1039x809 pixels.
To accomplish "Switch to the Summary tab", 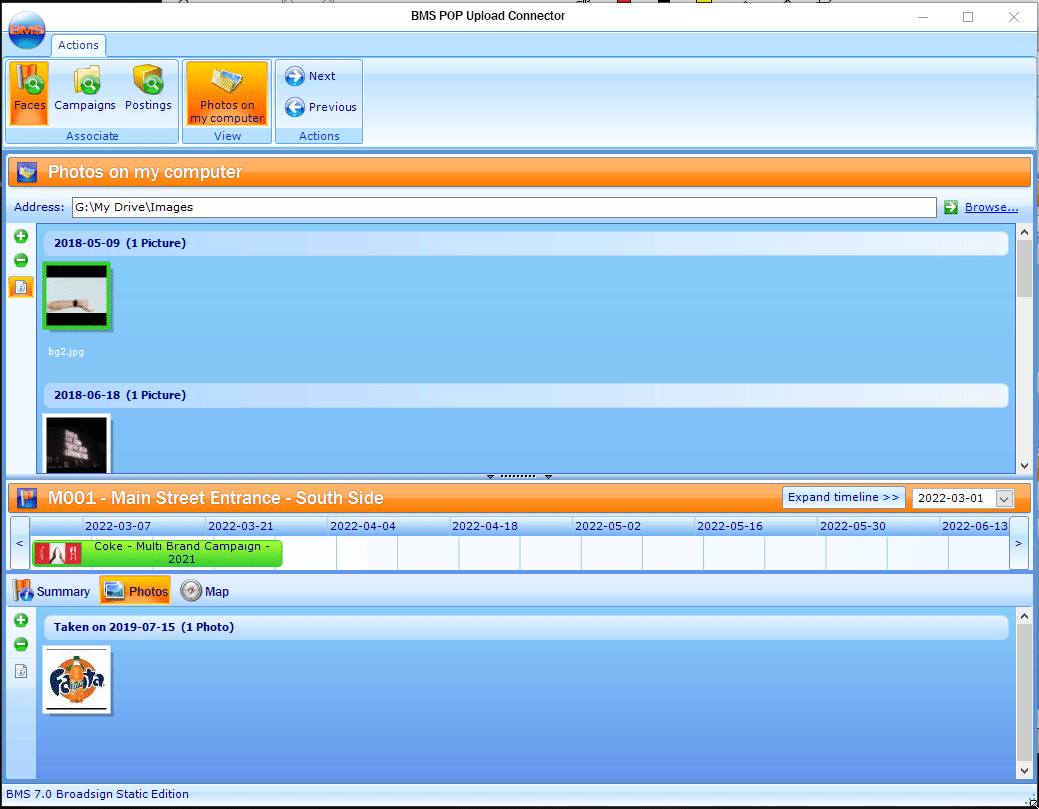I will point(52,591).
